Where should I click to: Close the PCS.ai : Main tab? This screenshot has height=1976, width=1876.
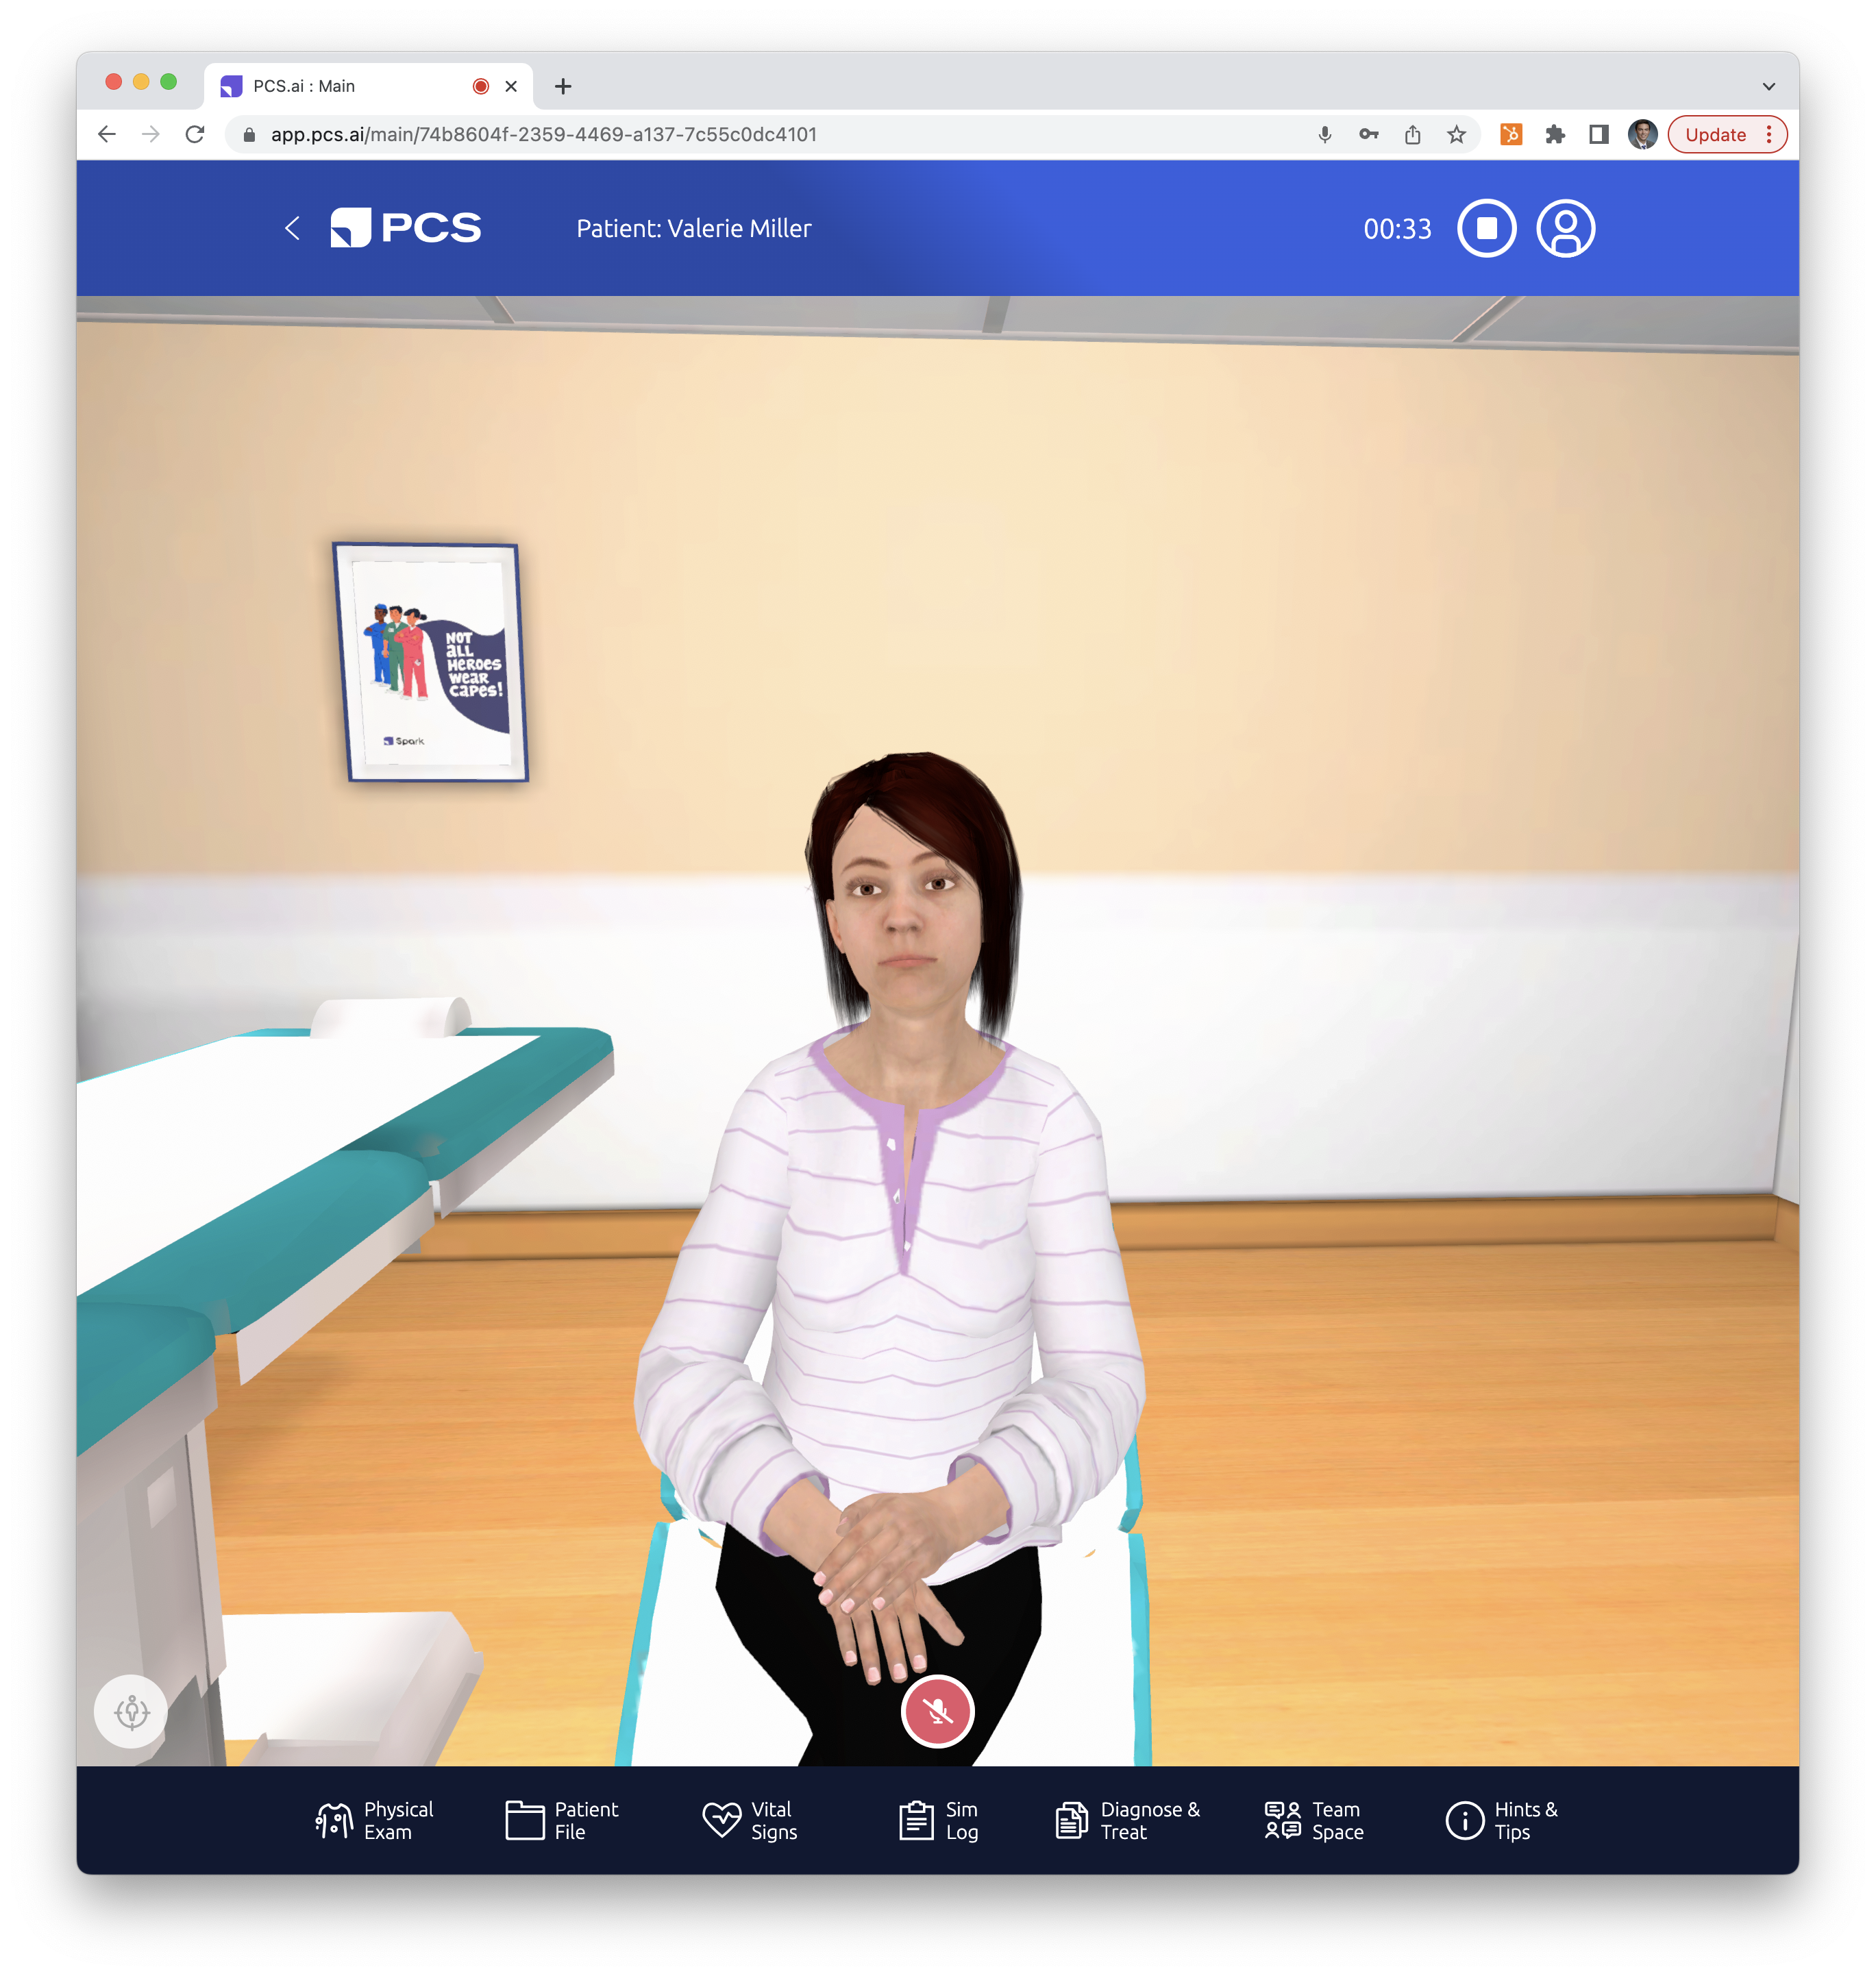[x=511, y=86]
